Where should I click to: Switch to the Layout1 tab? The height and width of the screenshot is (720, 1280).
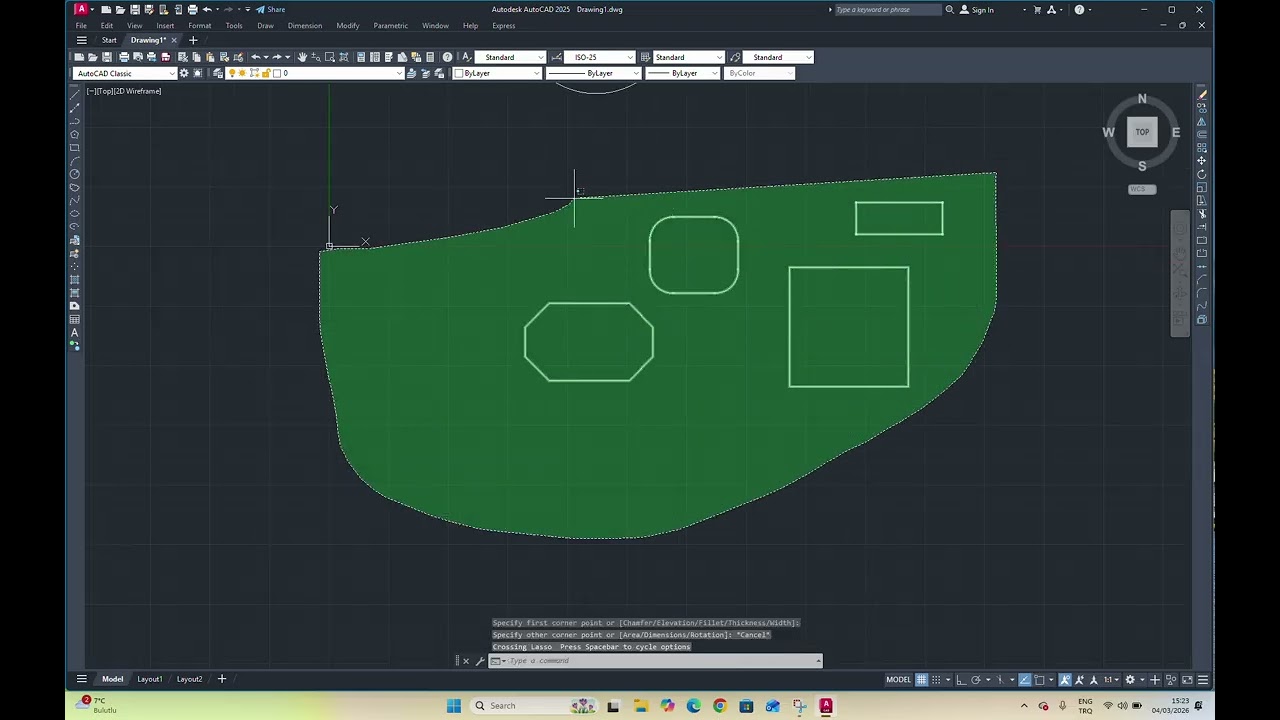click(149, 679)
